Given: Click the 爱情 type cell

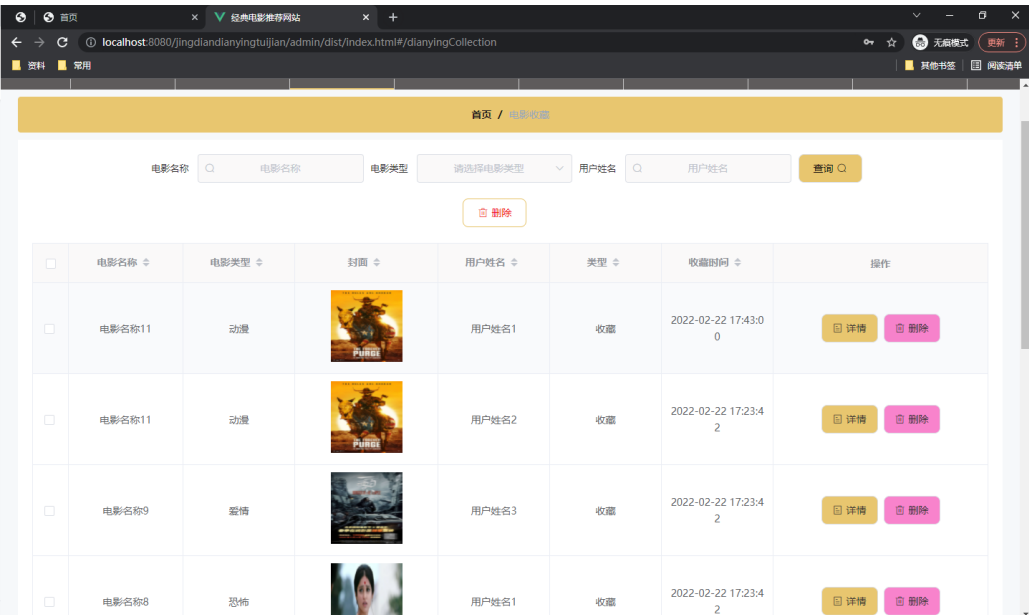Looking at the screenshot, I should pos(239,511).
